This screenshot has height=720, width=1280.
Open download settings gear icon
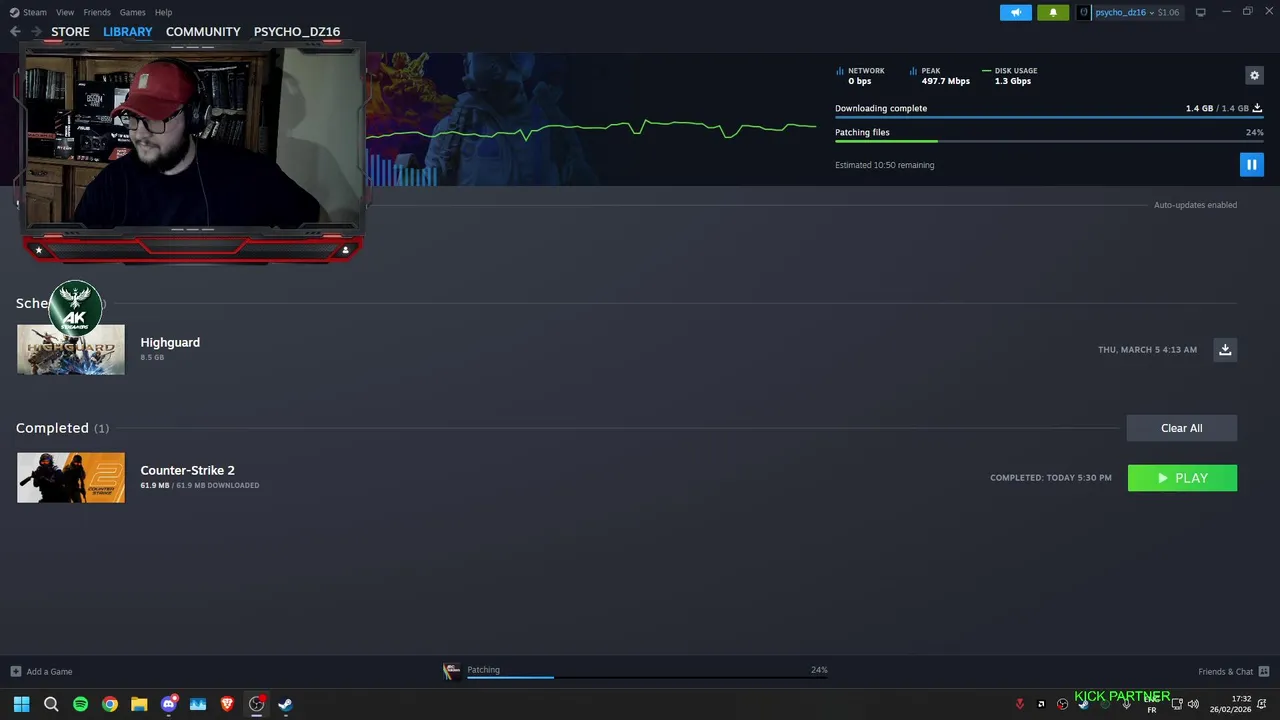pos(1254,75)
